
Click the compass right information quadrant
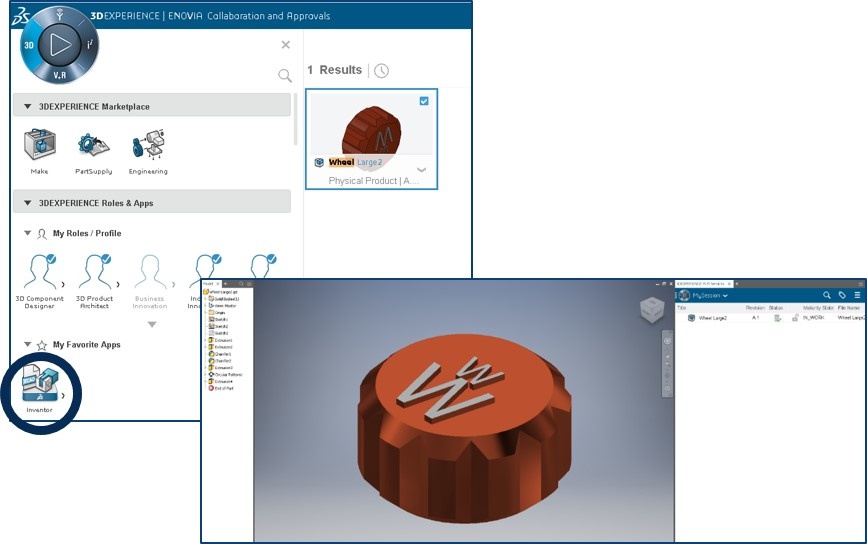pyautogui.click(x=90, y=44)
